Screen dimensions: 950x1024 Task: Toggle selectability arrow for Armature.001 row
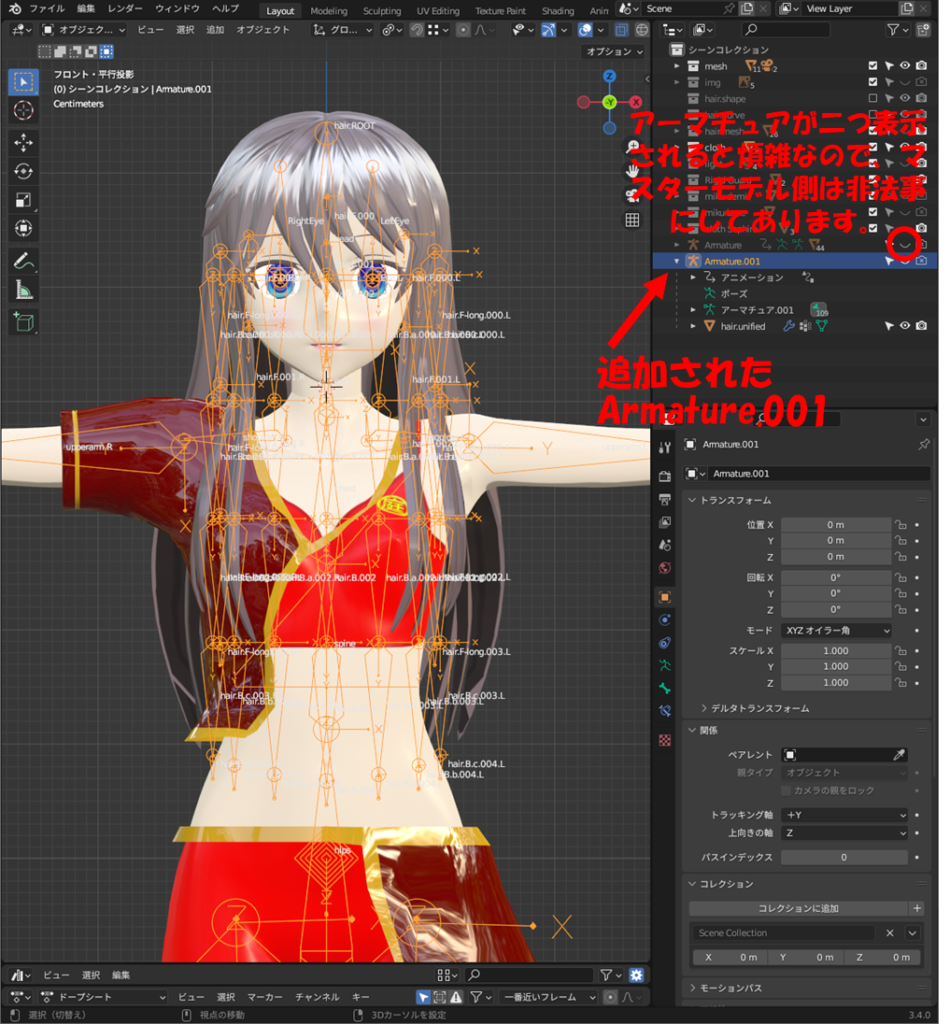point(889,261)
